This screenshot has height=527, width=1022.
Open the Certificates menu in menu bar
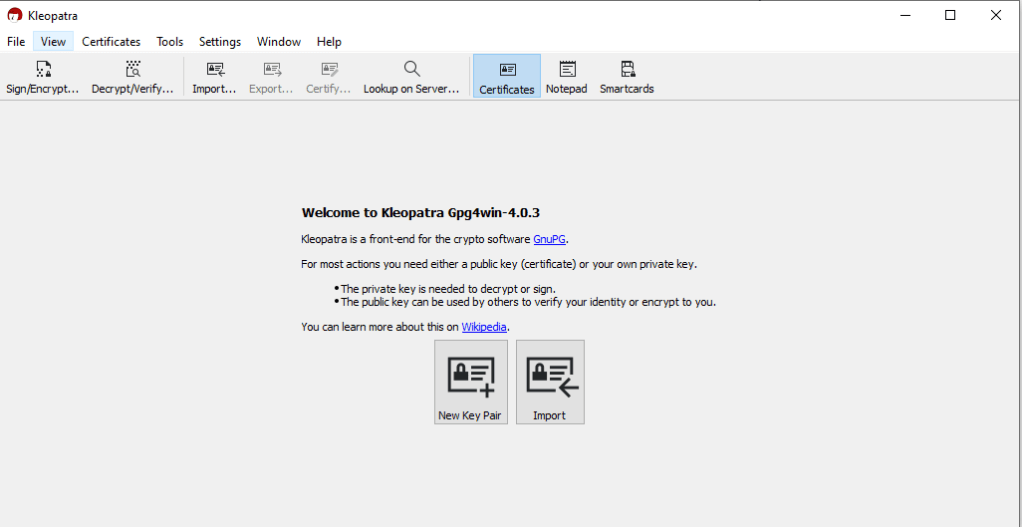tap(111, 42)
